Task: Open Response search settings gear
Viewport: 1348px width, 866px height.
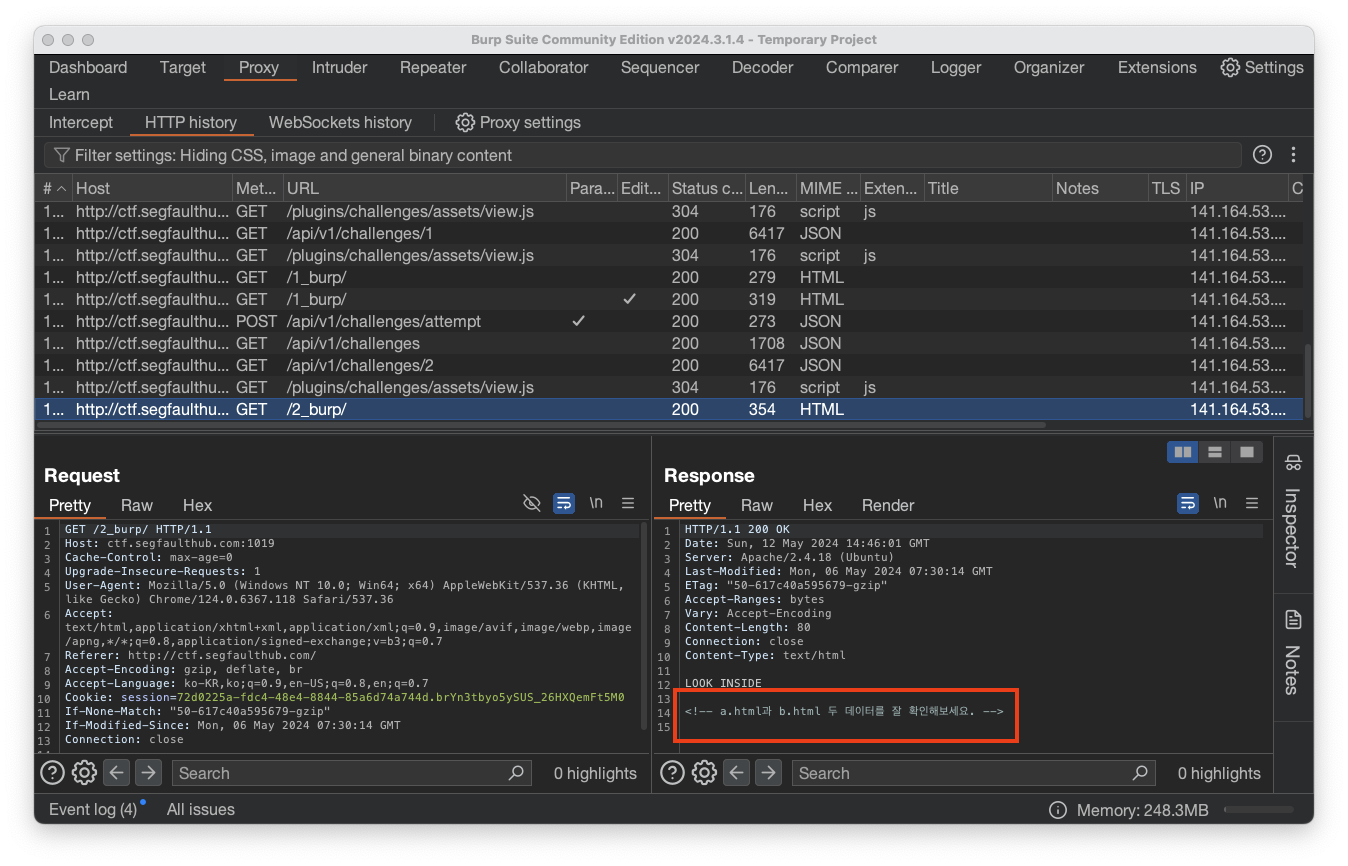Action: pos(704,773)
